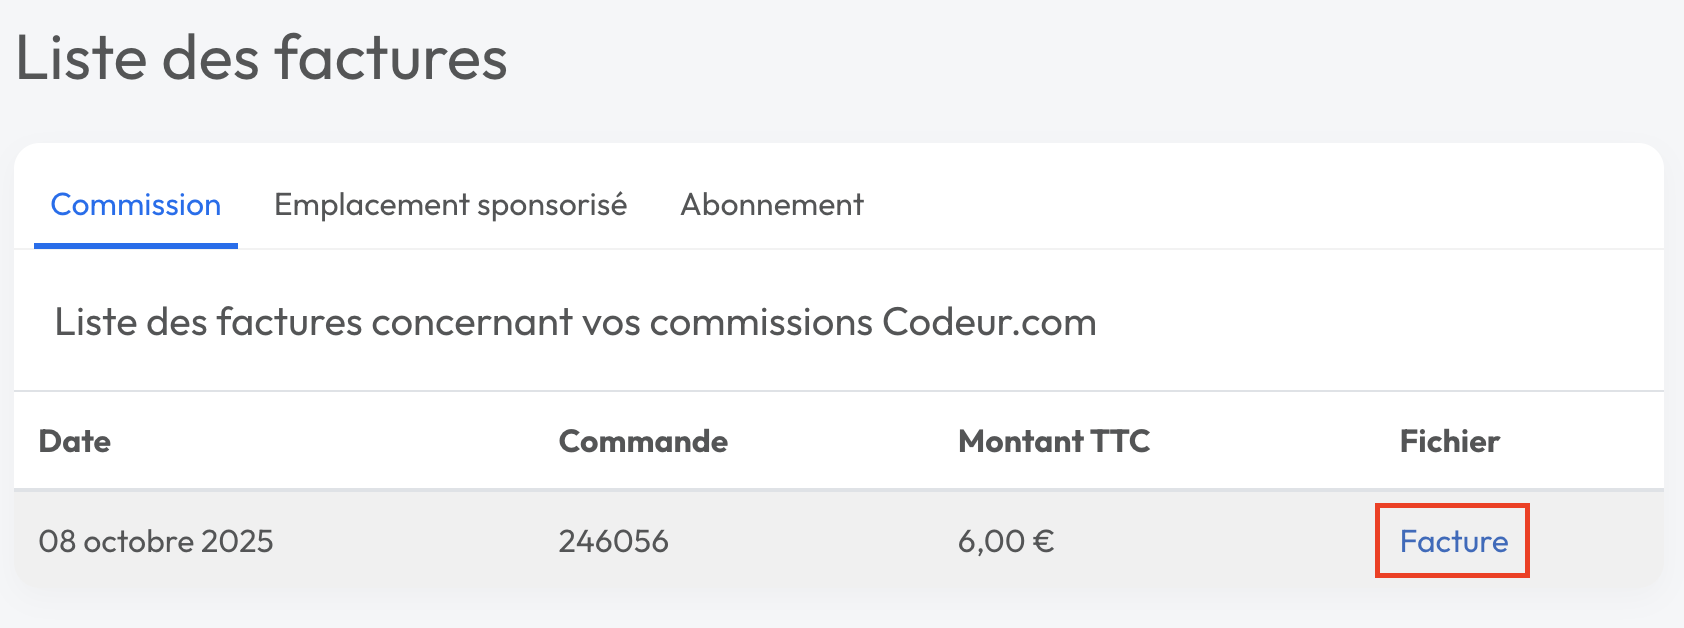
Task: Click the Fichier column header
Action: [1449, 441]
